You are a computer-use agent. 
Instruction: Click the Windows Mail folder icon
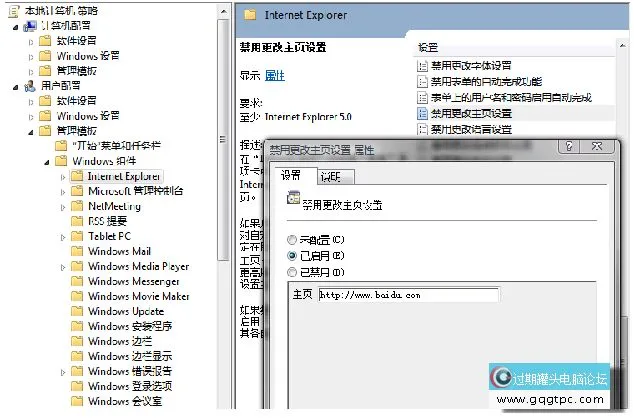pyautogui.click(x=76, y=251)
